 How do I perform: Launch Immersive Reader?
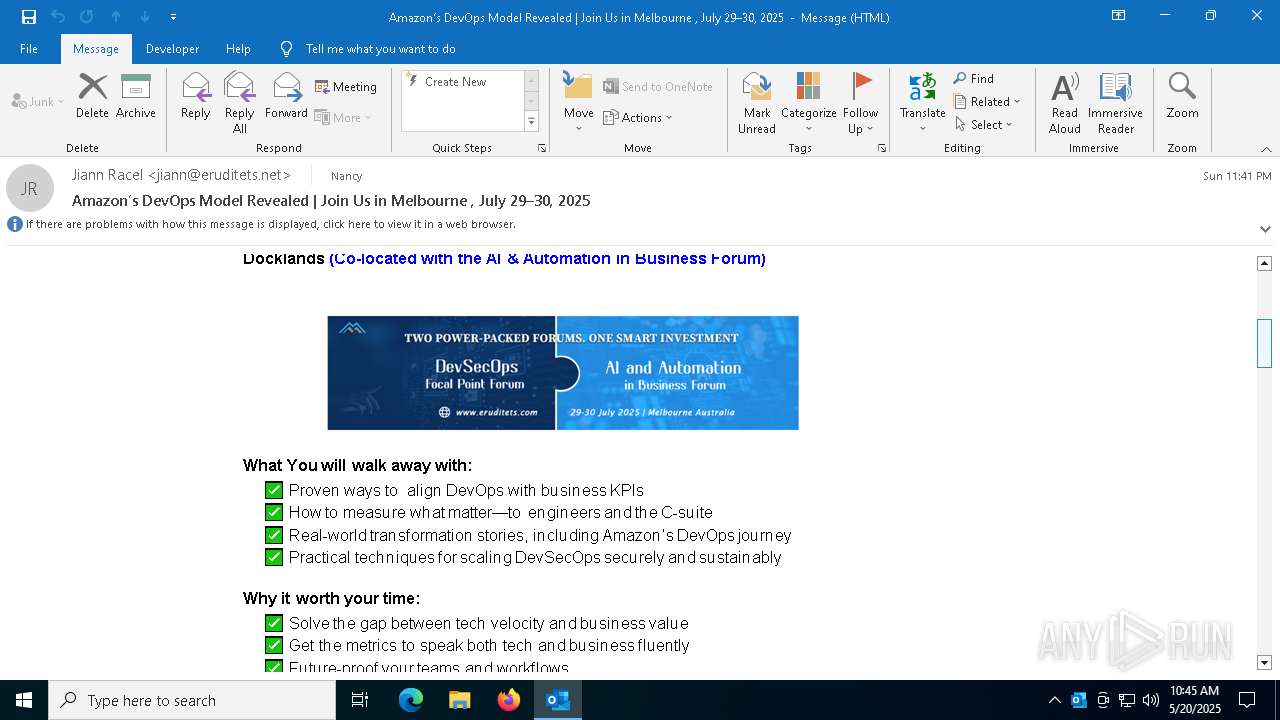tap(1115, 103)
